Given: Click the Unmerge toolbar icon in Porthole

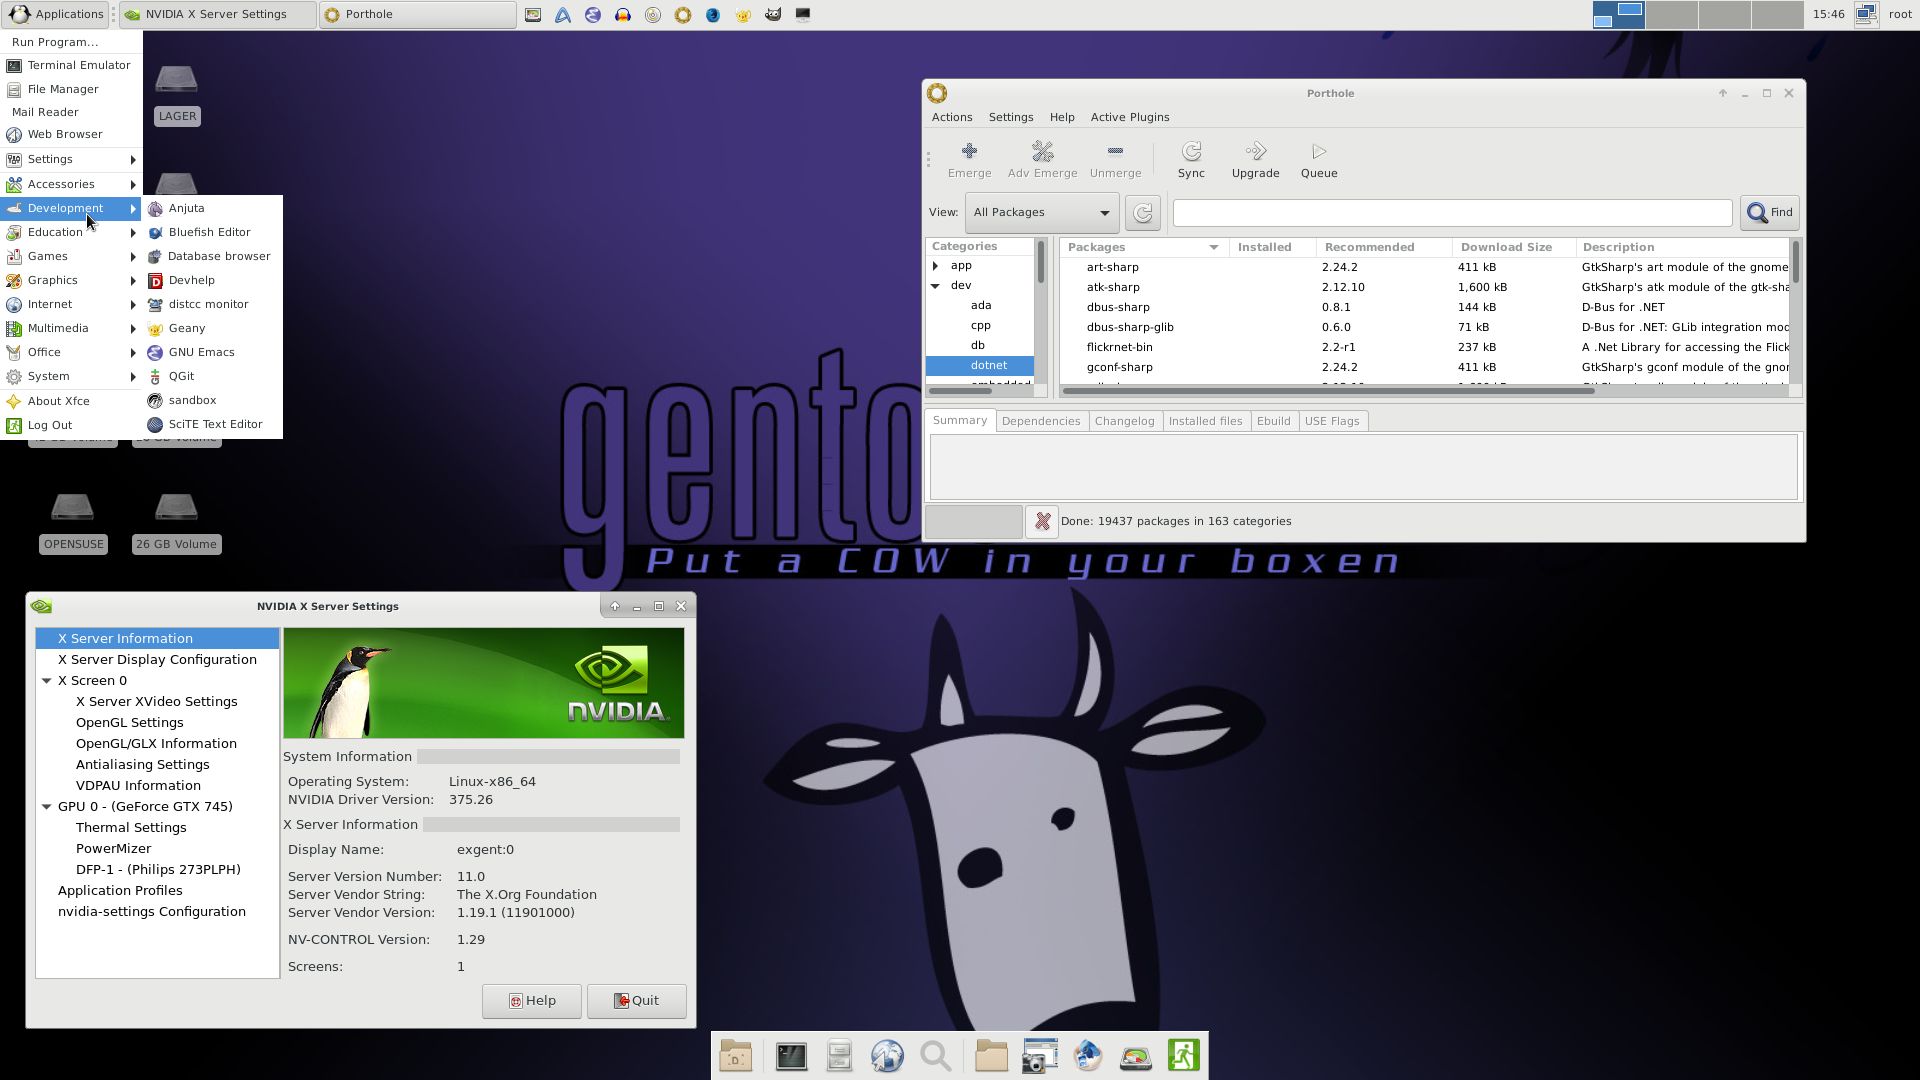Looking at the screenshot, I should pyautogui.click(x=1115, y=160).
